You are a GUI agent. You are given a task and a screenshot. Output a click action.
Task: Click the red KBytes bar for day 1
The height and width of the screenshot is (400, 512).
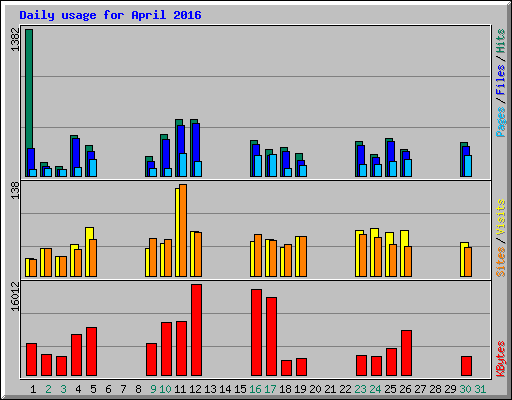(x=31, y=359)
